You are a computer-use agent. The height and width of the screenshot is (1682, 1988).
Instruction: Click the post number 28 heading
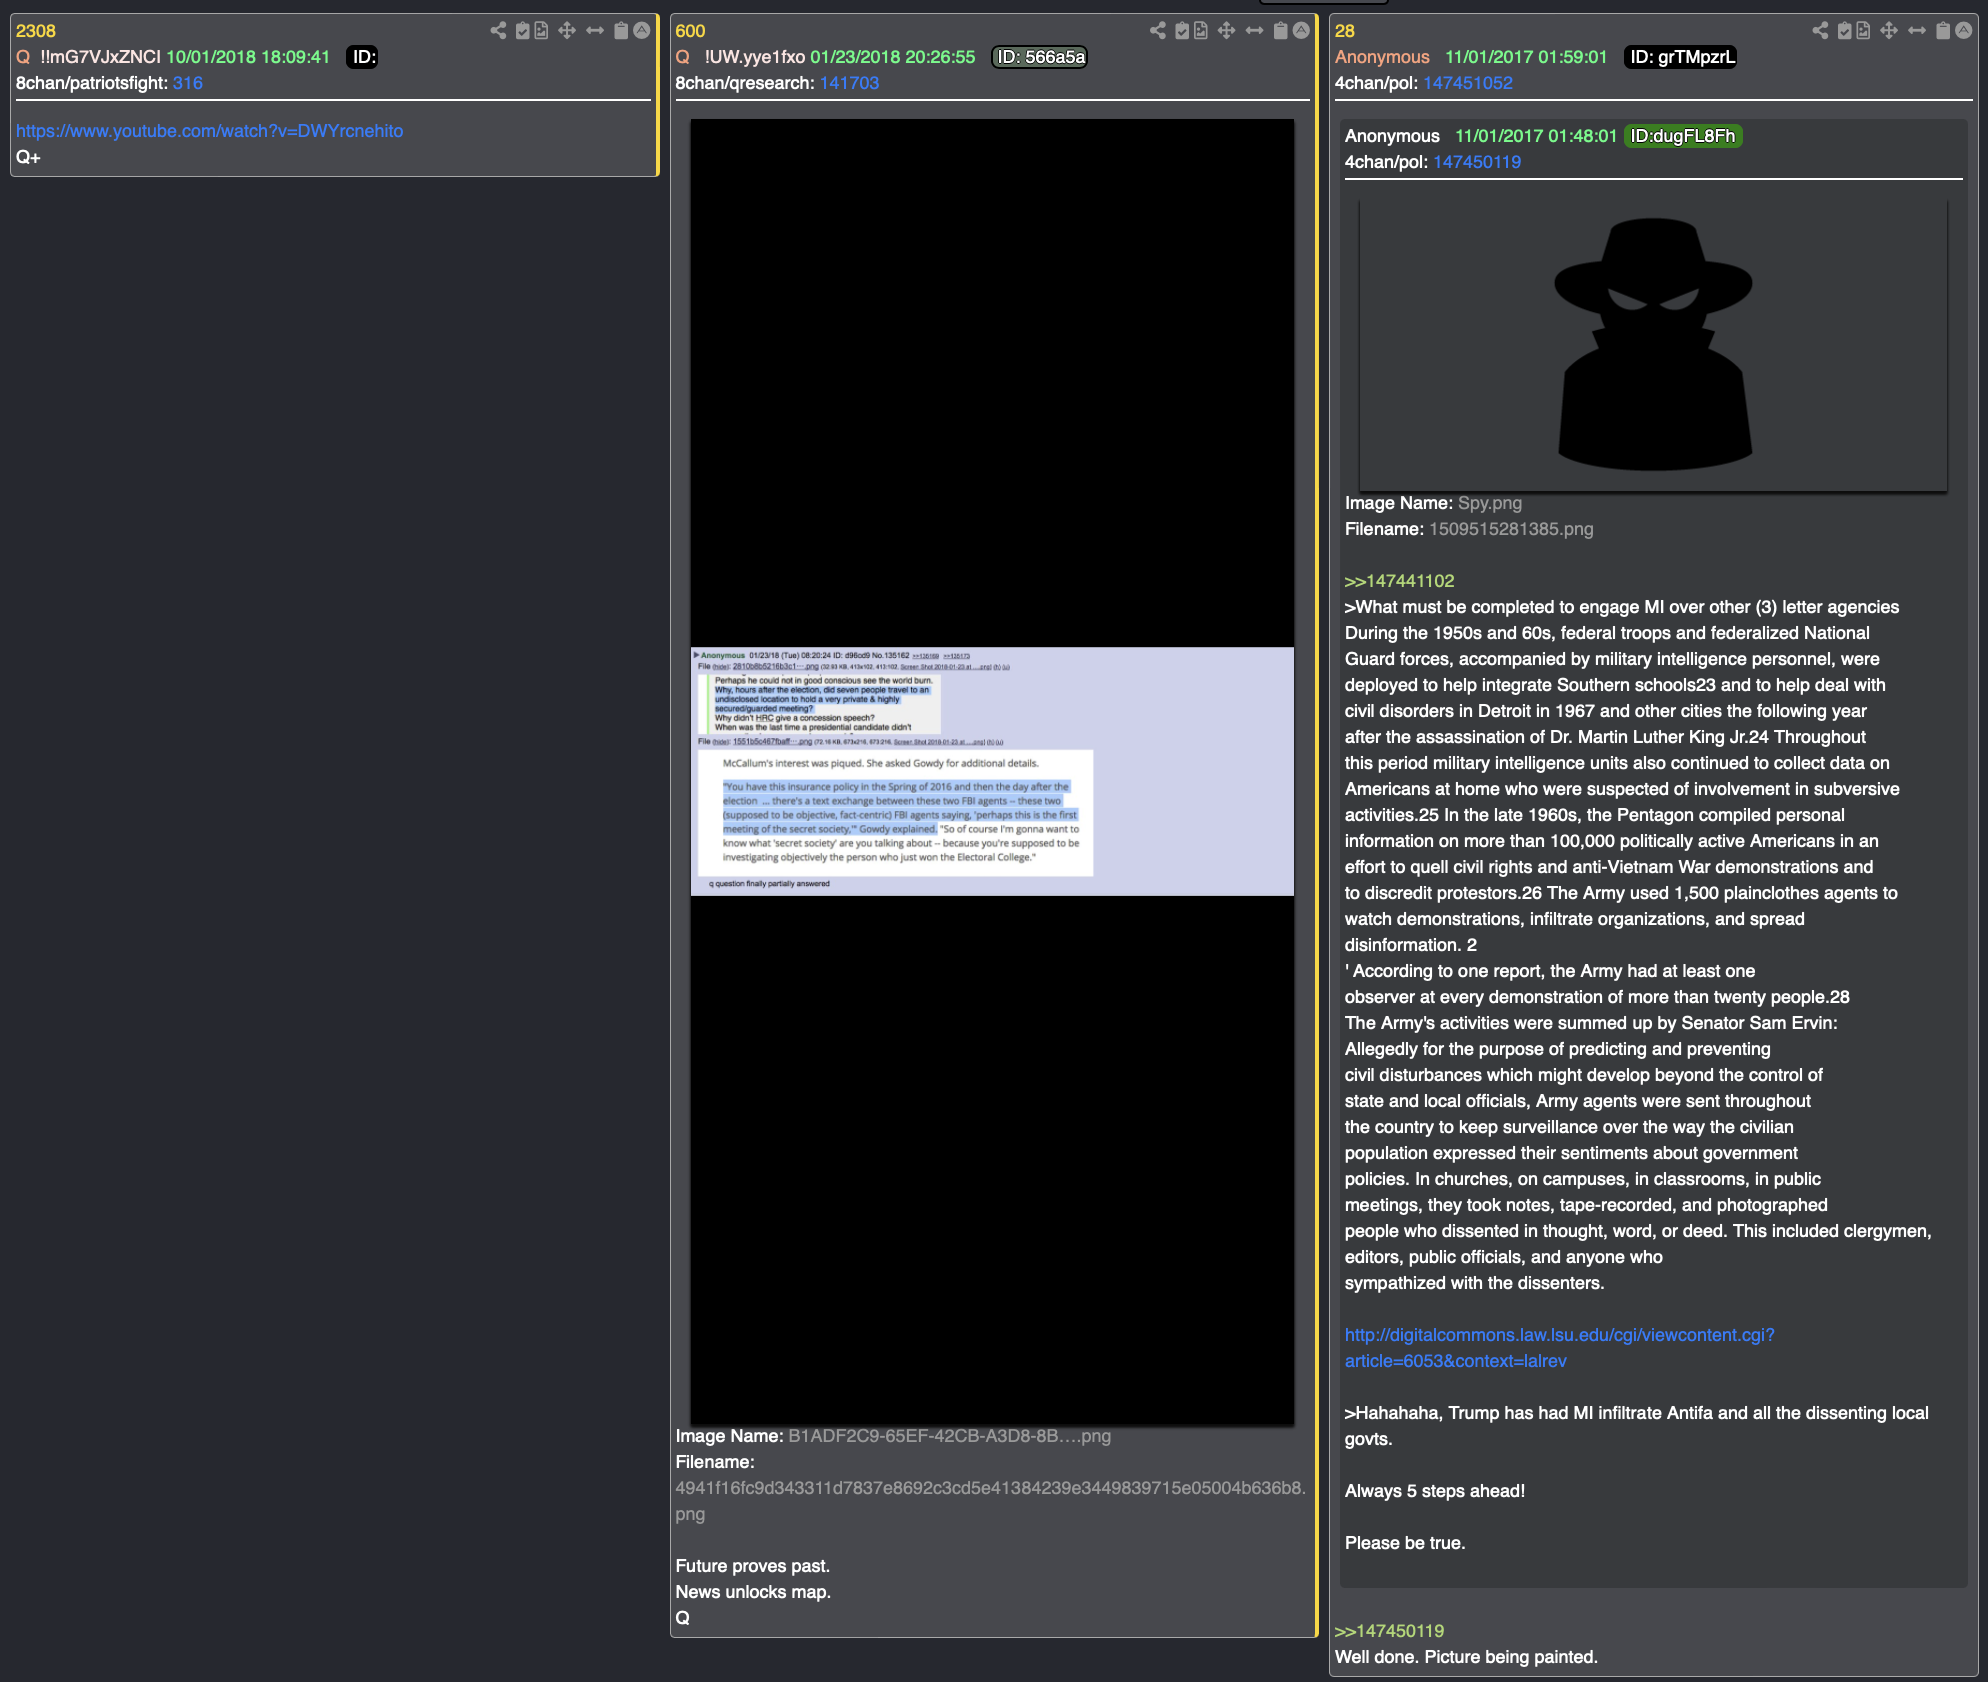coord(1345,31)
